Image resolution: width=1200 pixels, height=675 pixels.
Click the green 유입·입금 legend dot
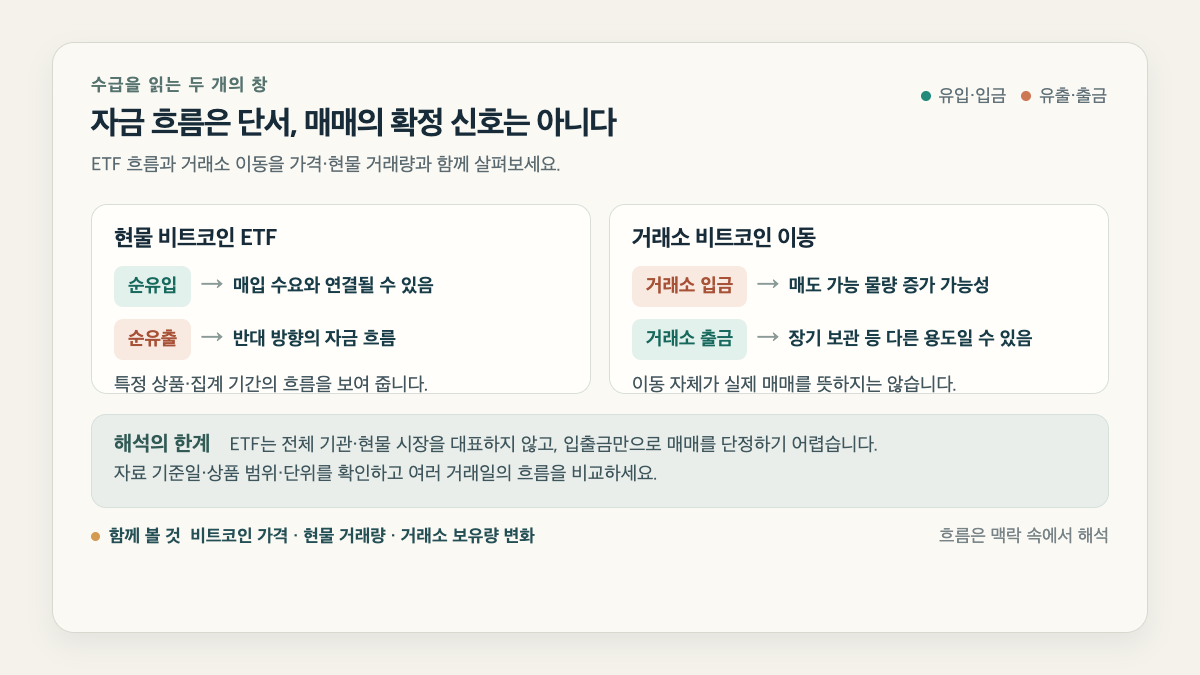(x=926, y=96)
